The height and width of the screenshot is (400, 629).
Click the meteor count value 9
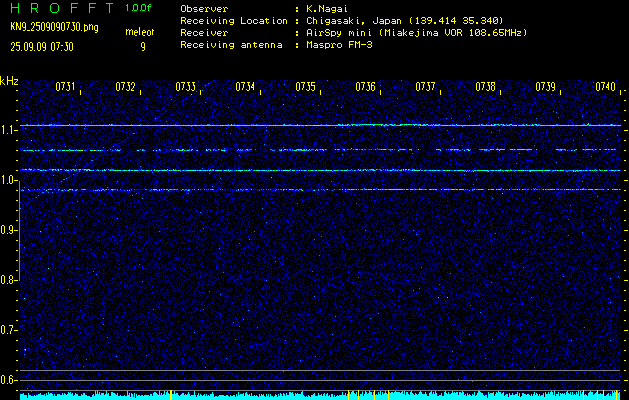[143, 47]
